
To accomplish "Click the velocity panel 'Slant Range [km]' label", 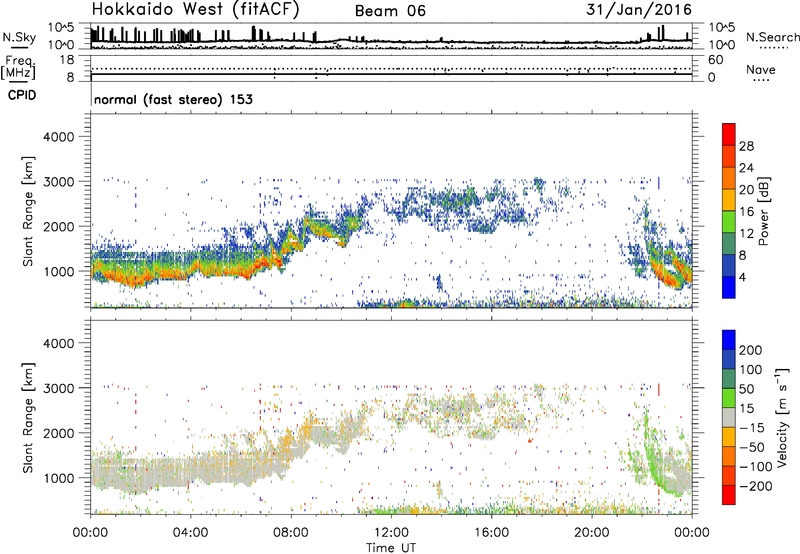I will pyautogui.click(x=28, y=417).
